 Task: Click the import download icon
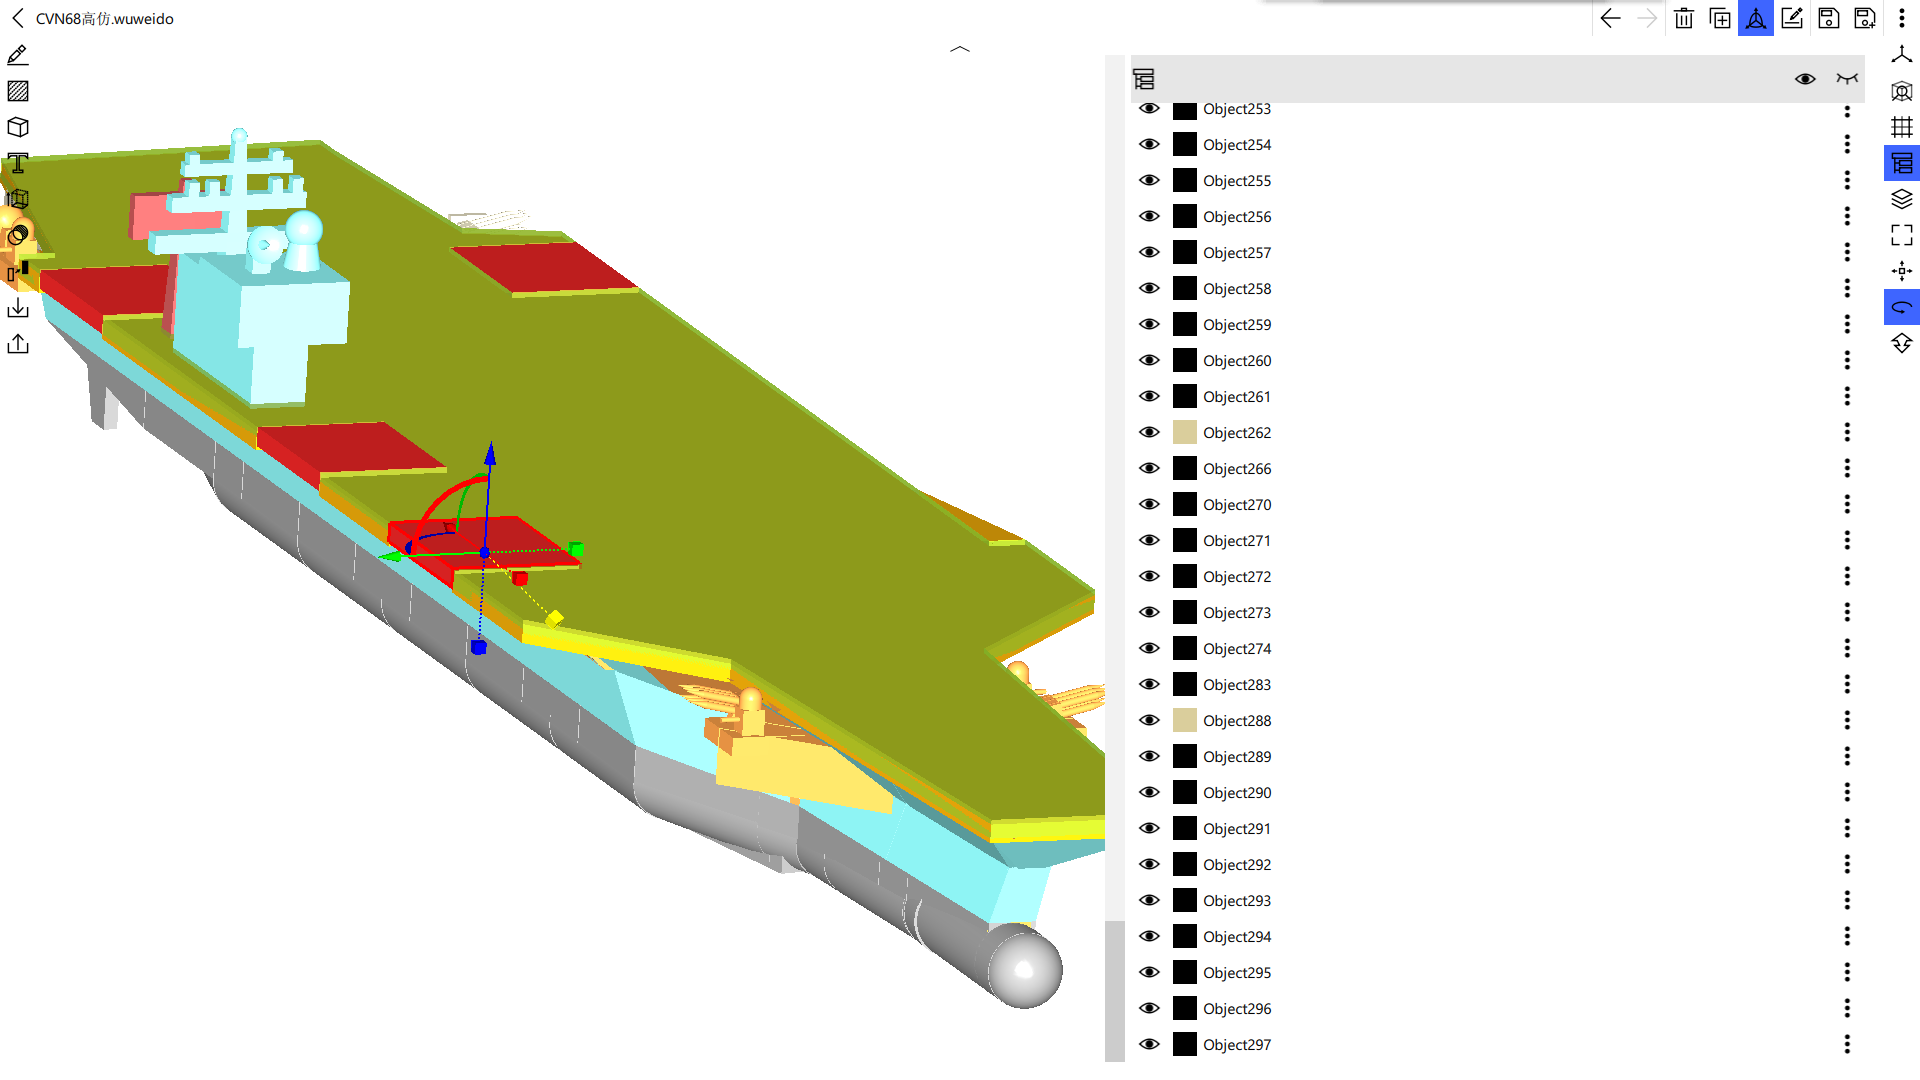18,308
